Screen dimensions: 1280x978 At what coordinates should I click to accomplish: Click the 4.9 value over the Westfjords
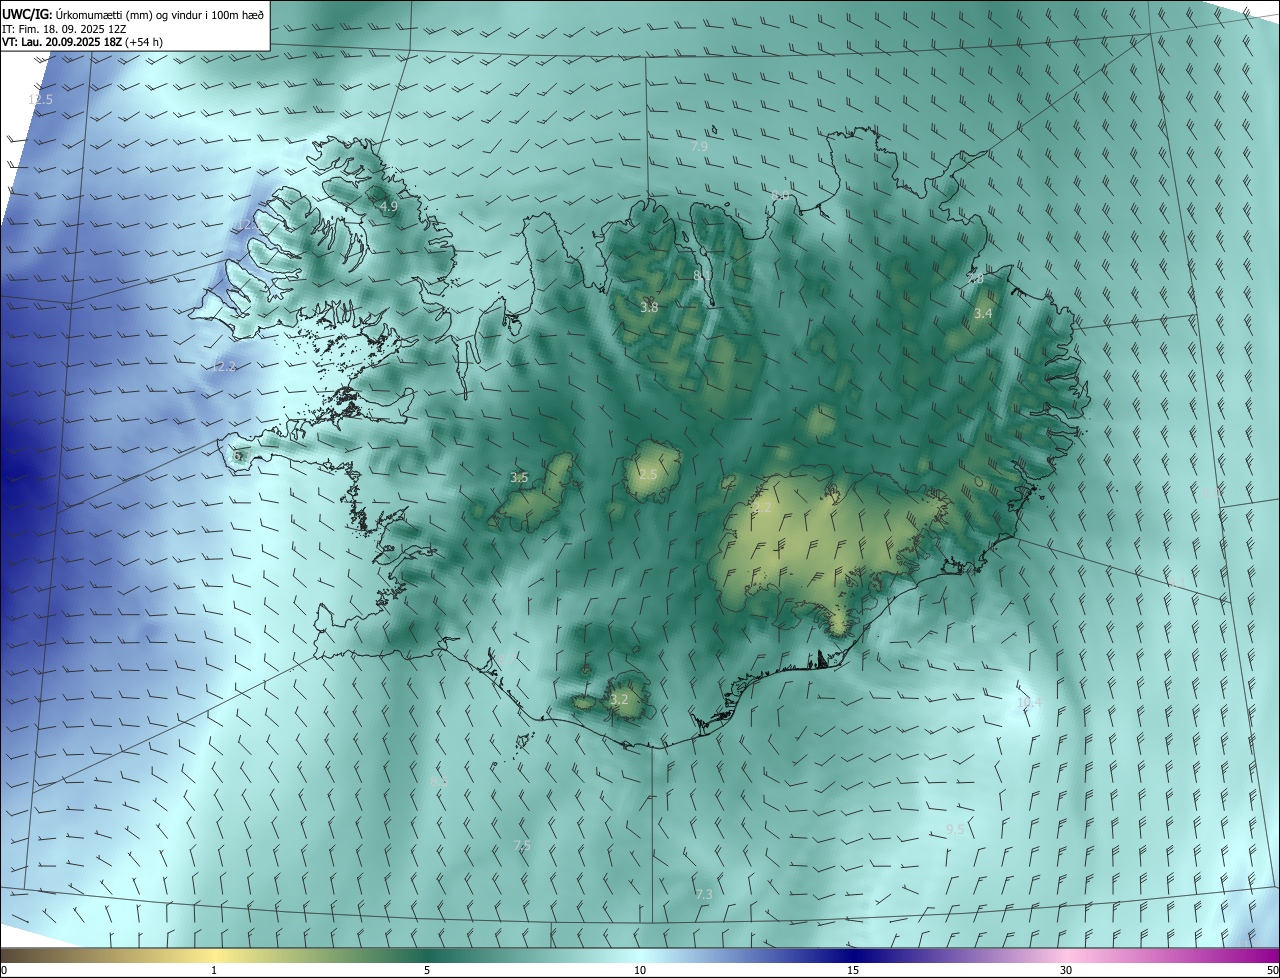(389, 206)
